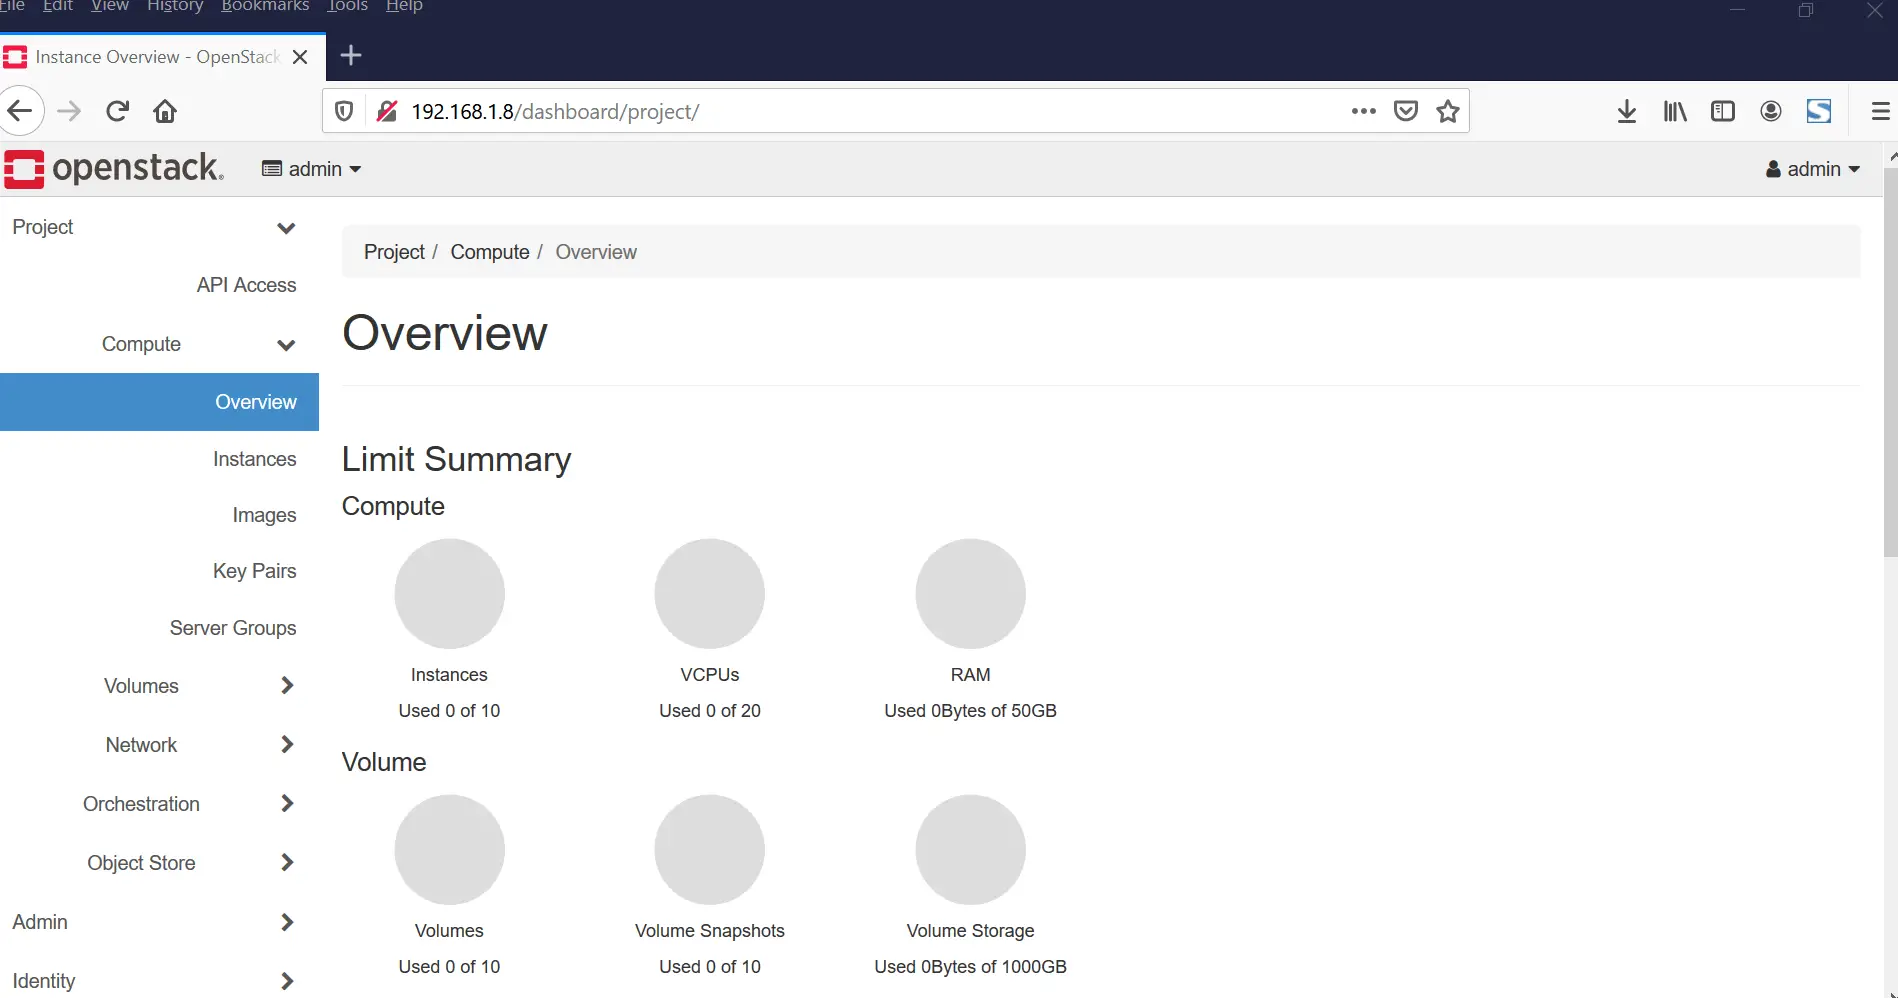This screenshot has width=1898, height=998.
Task: Click the 'Used 0 of 20' text
Action: pyautogui.click(x=710, y=711)
